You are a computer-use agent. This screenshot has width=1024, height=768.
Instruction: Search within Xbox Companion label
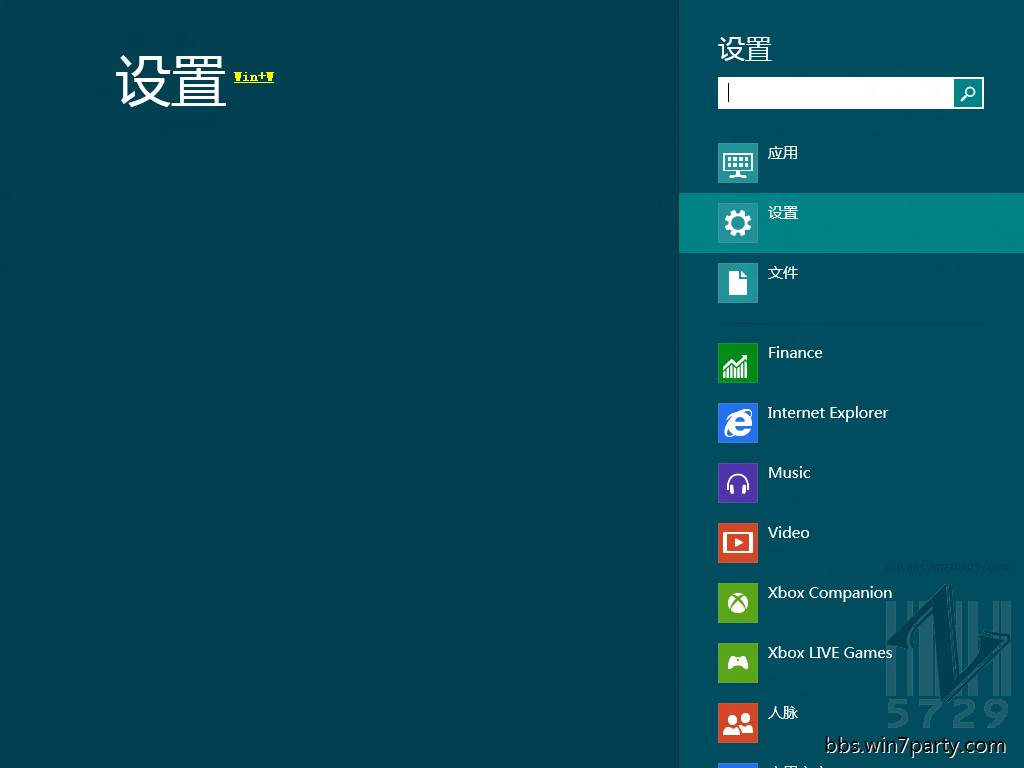point(829,593)
